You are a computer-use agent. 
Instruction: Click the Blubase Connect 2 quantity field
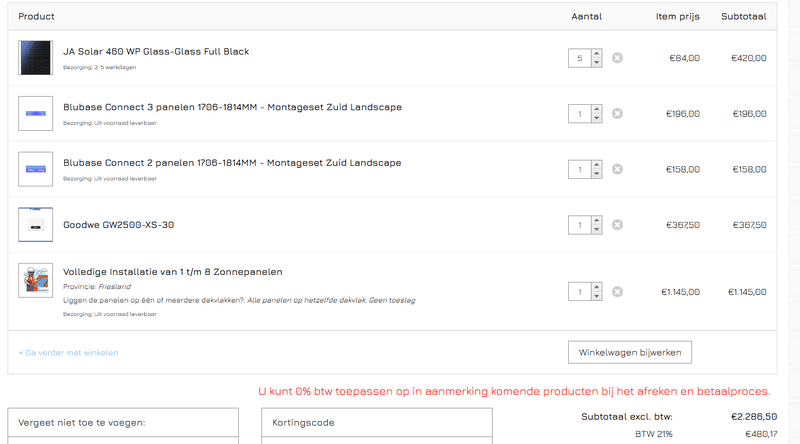(580, 169)
